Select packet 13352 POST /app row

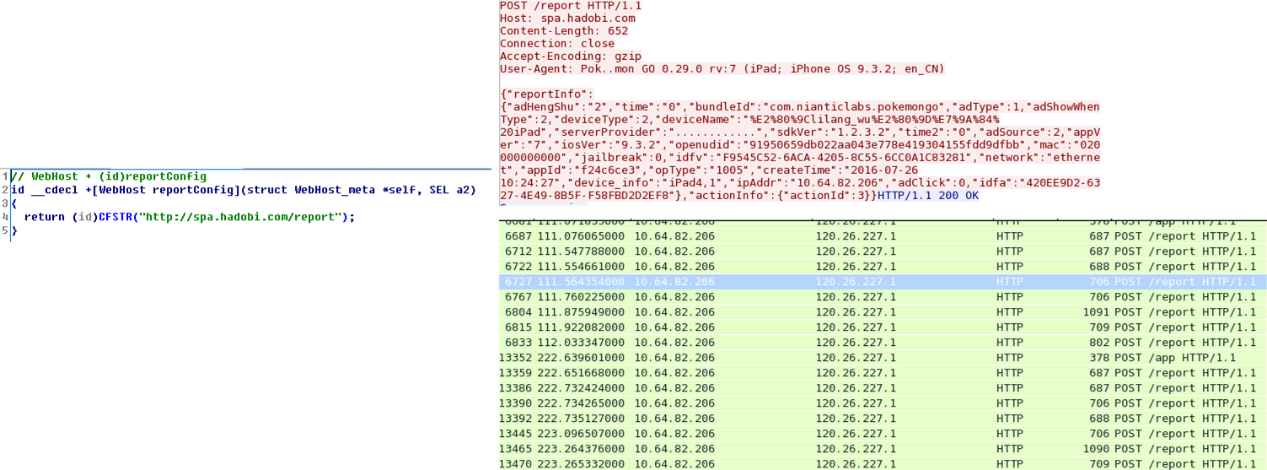coord(880,357)
